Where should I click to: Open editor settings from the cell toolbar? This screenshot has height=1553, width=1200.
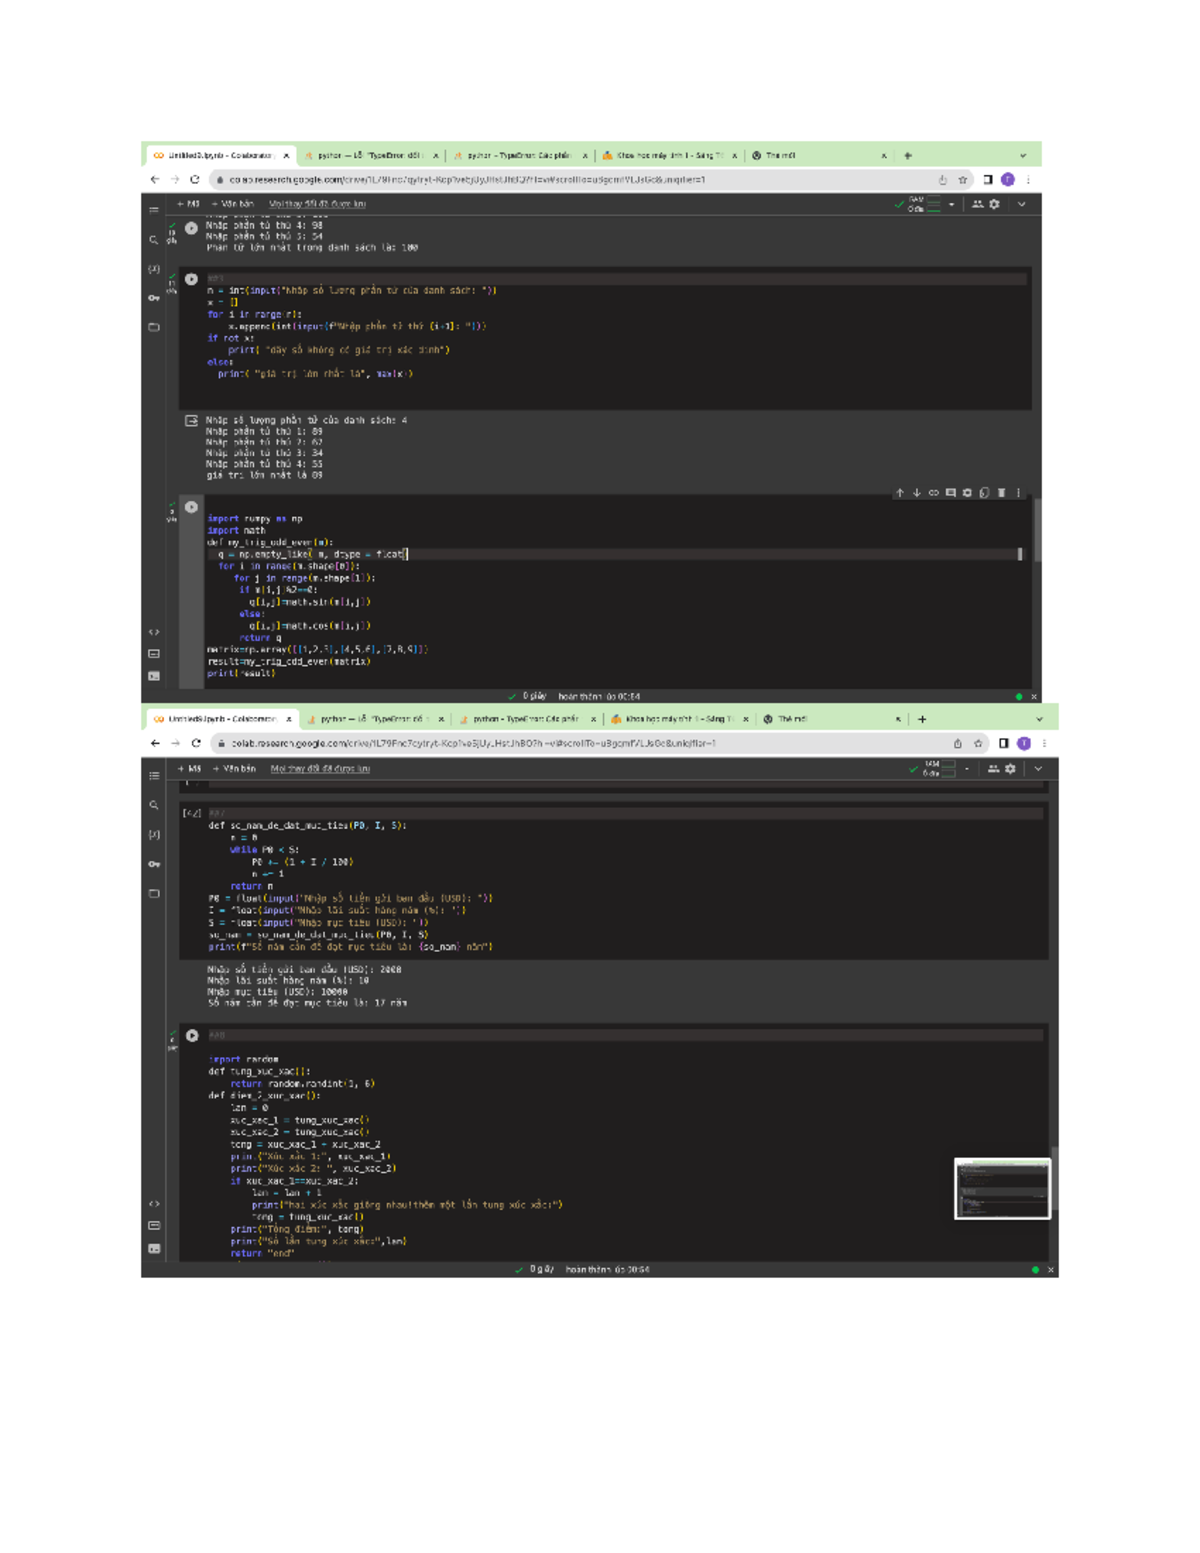point(967,493)
